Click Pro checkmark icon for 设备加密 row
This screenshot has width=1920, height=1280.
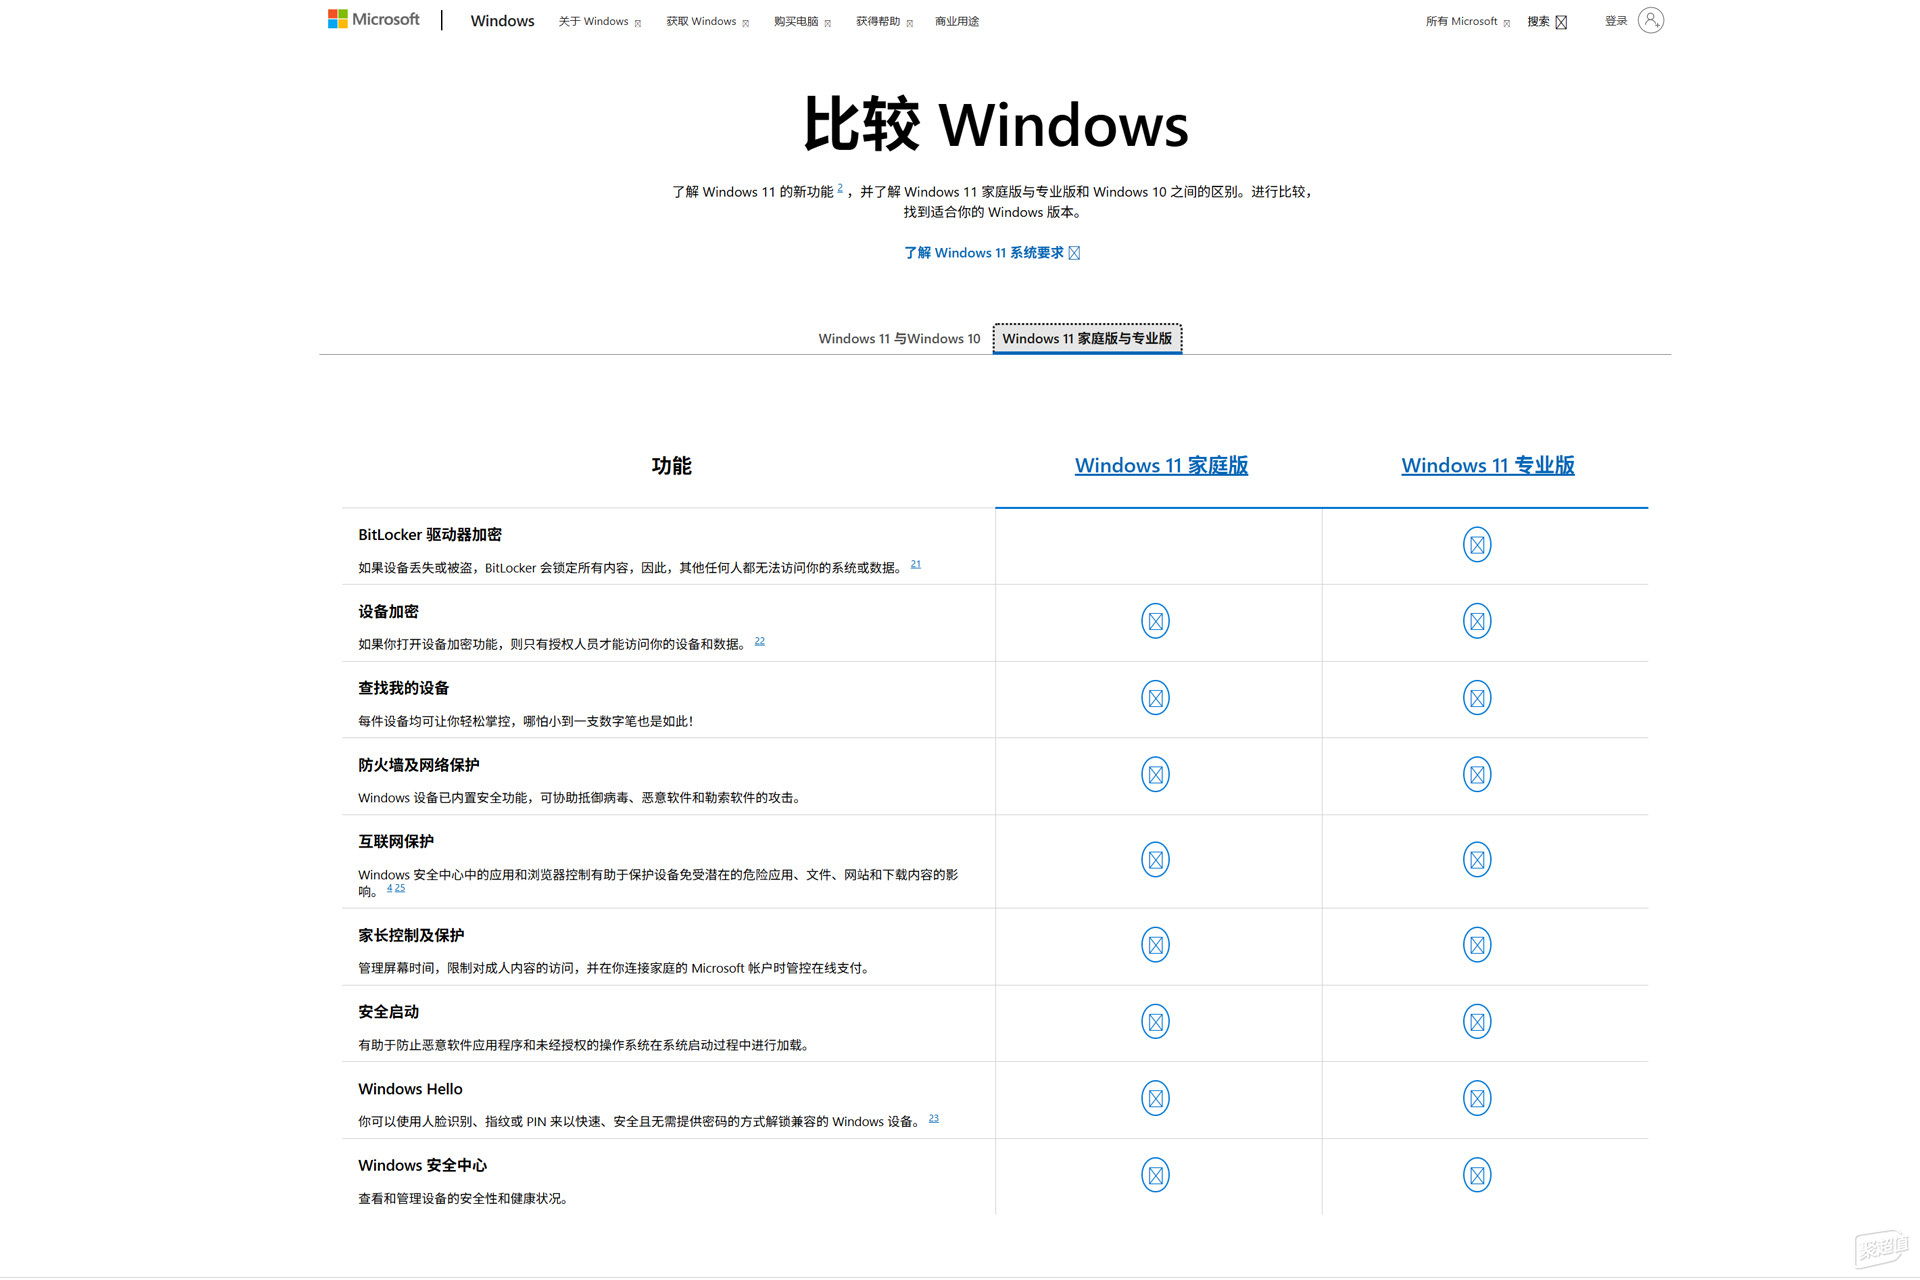[x=1477, y=621]
